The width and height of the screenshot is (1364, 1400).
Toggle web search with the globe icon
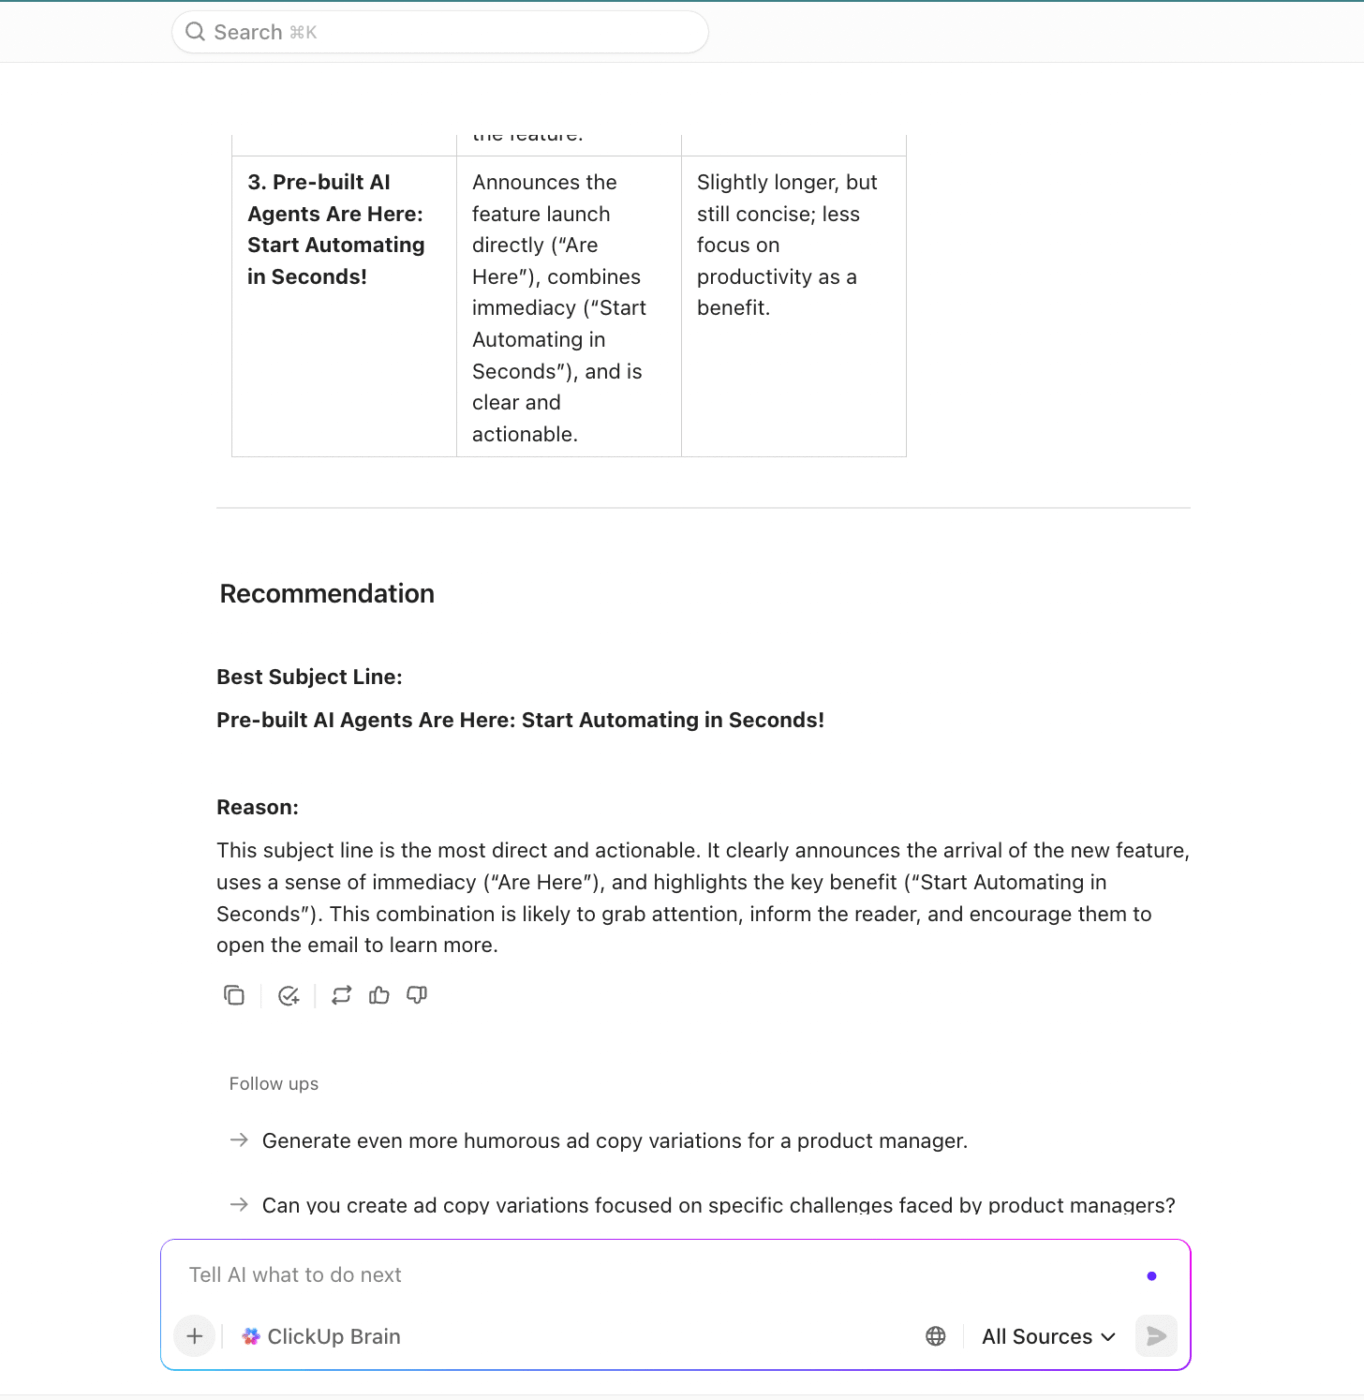pos(935,1336)
